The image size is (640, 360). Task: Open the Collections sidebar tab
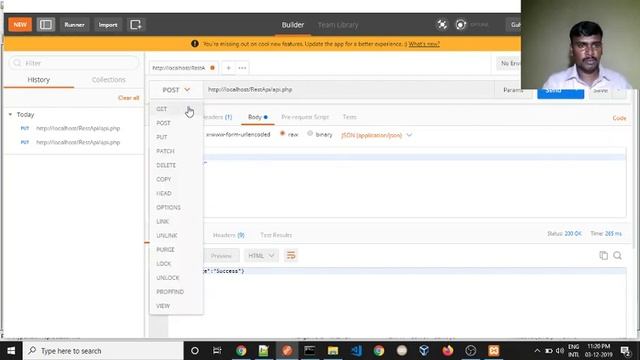click(x=109, y=80)
